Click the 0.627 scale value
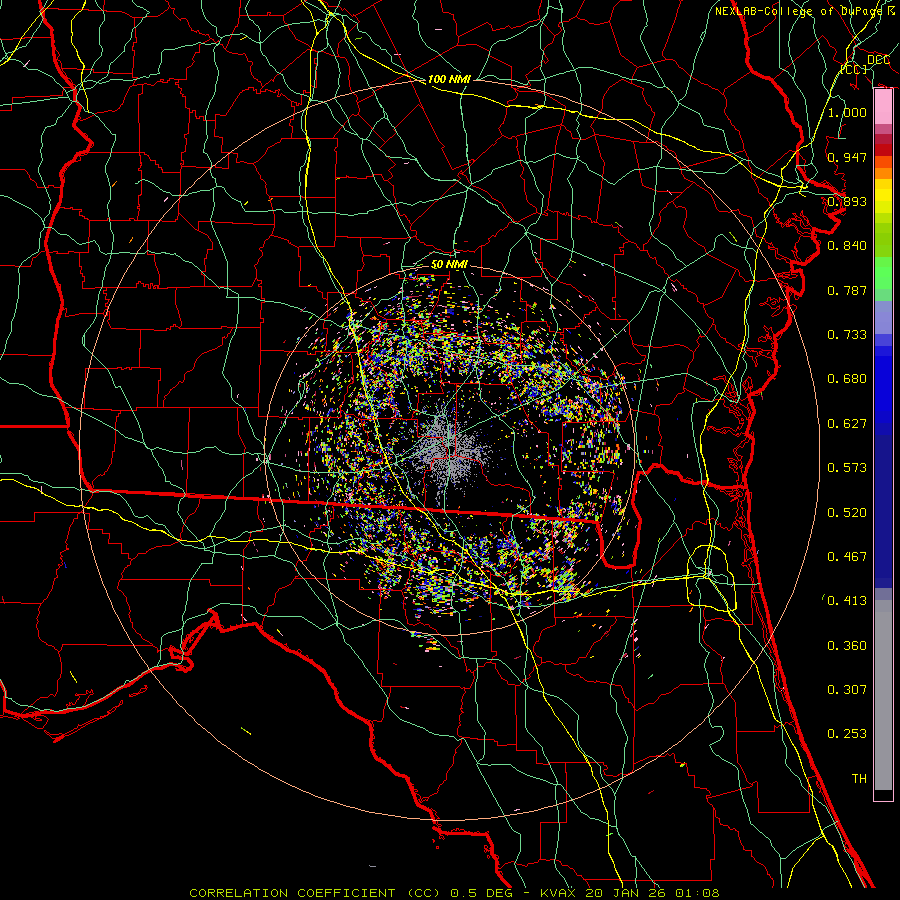This screenshot has width=900, height=900. coord(847,424)
